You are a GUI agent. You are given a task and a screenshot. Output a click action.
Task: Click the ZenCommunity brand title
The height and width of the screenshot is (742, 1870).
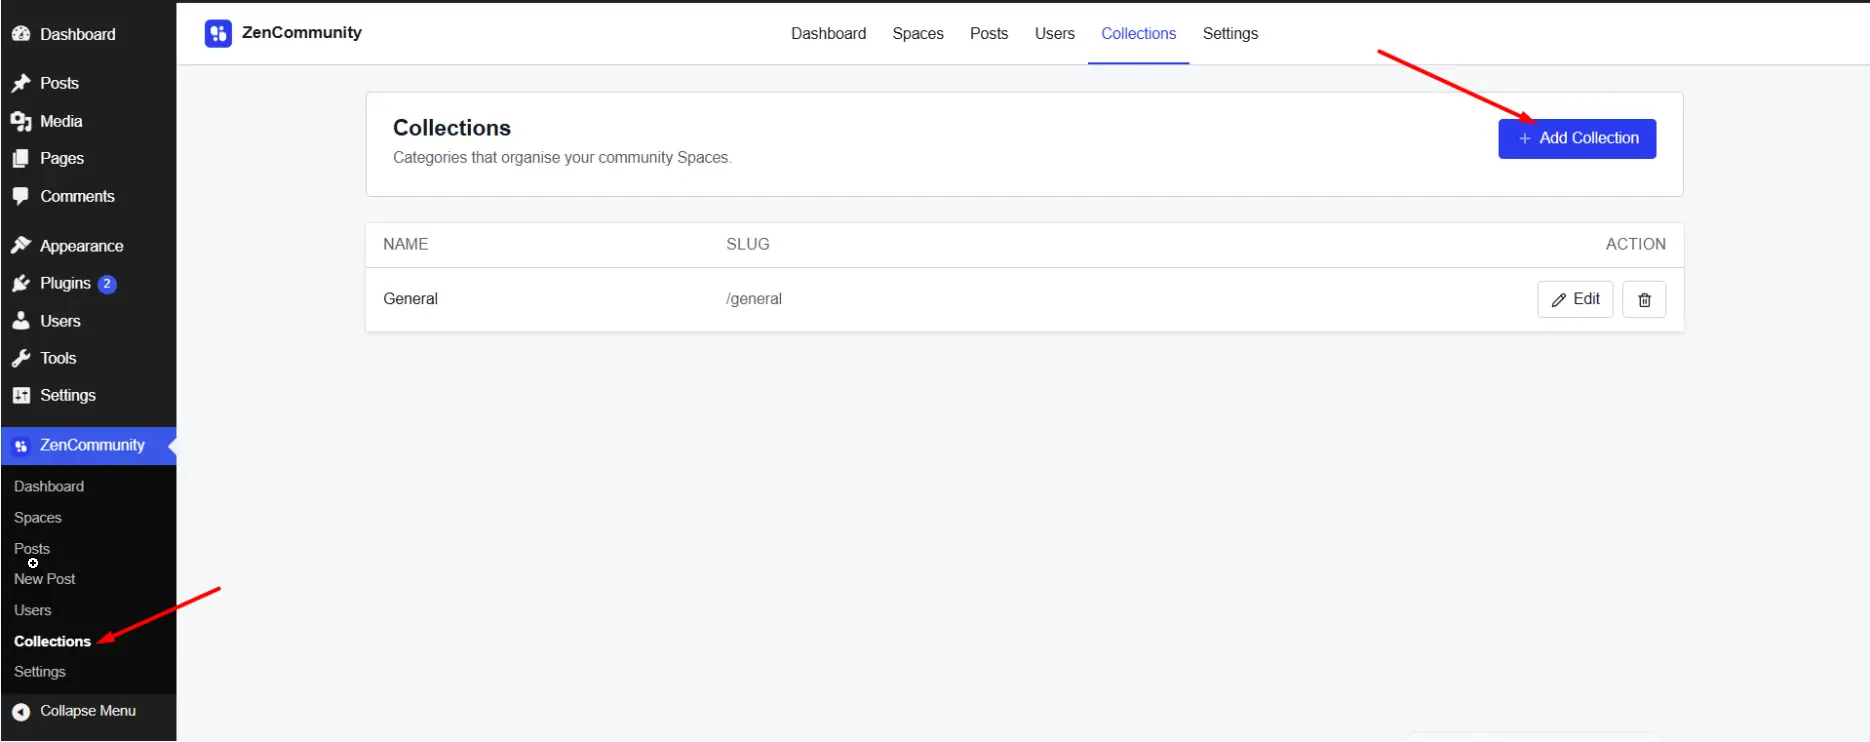coord(302,33)
